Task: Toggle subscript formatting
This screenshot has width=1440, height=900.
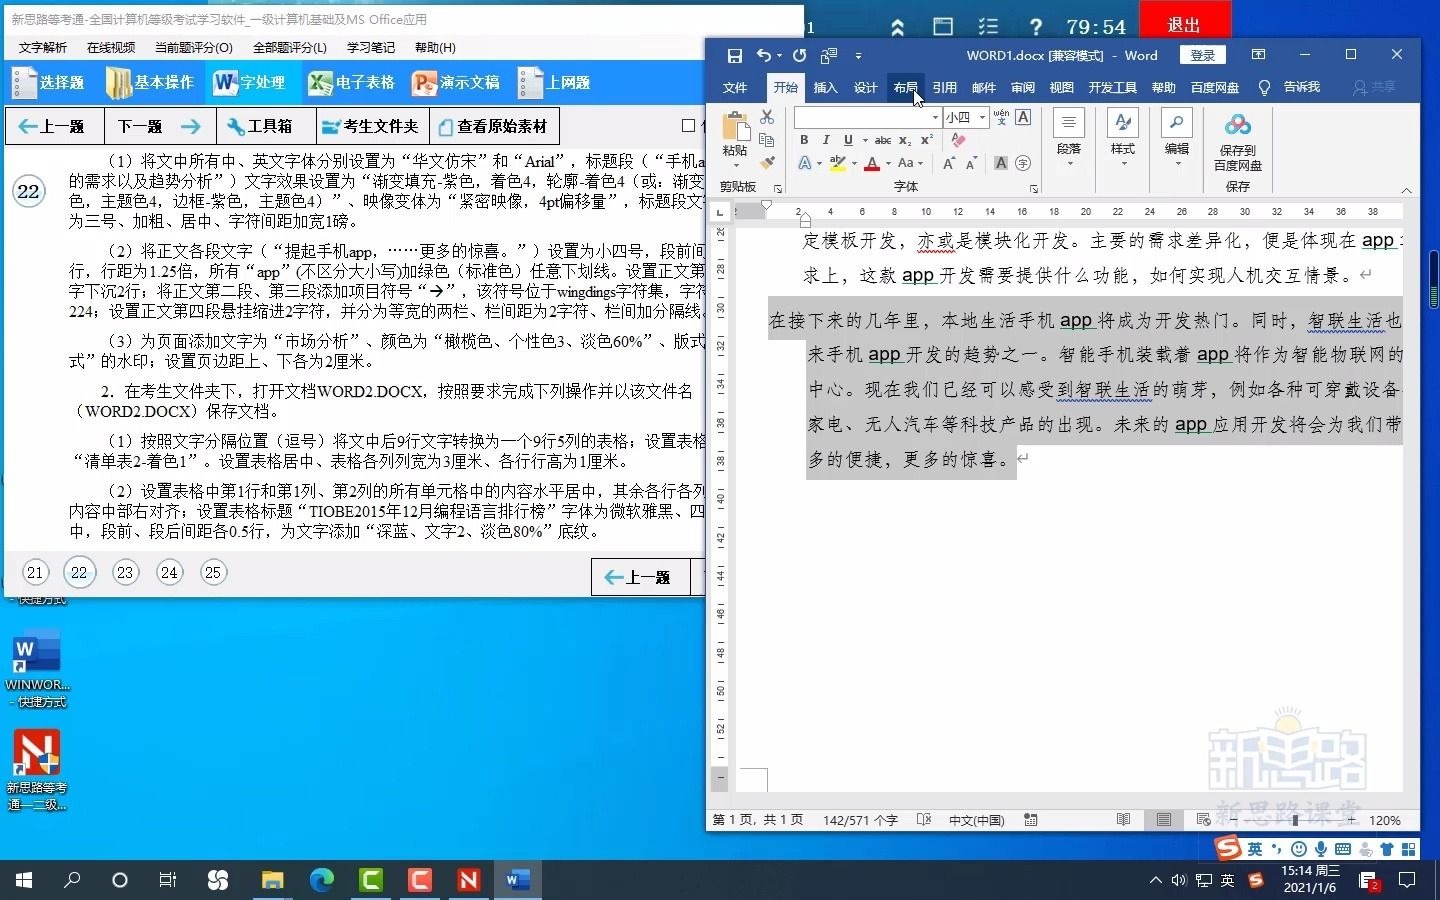Action: (905, 140)
